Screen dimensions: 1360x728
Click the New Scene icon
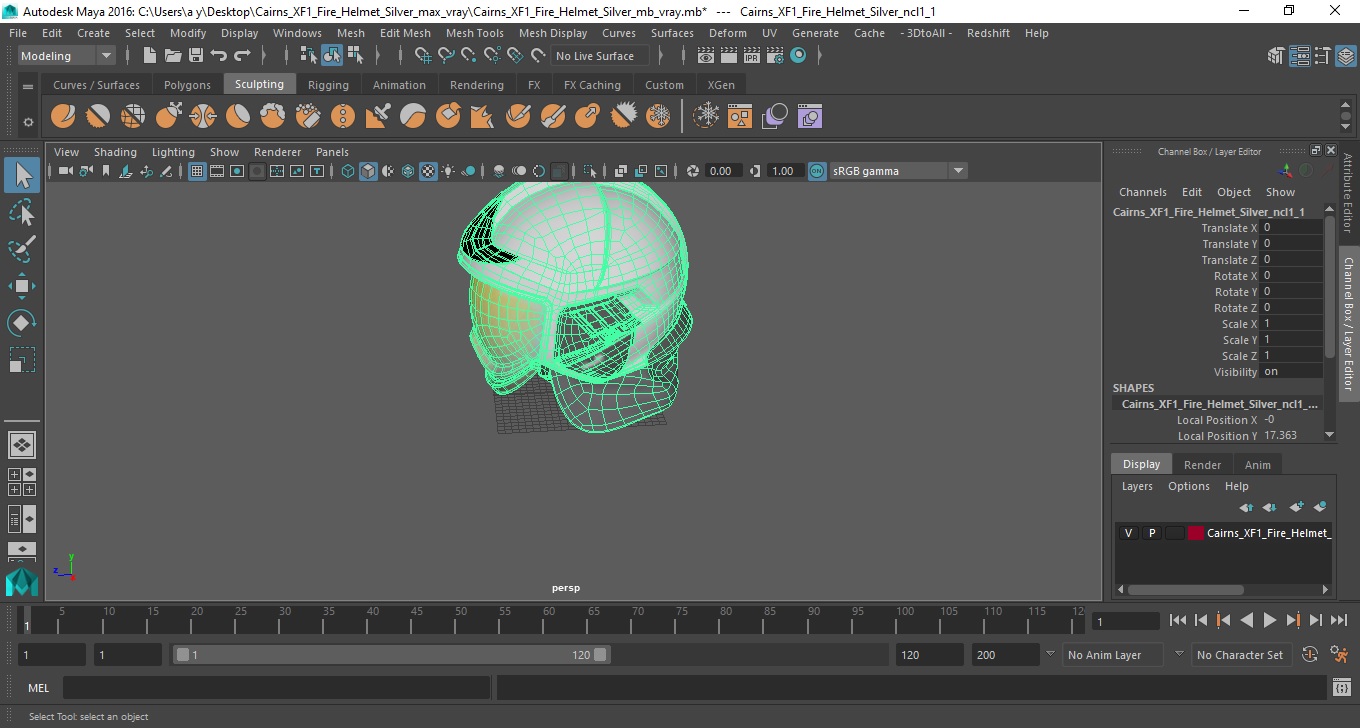(x=150, y=56)
